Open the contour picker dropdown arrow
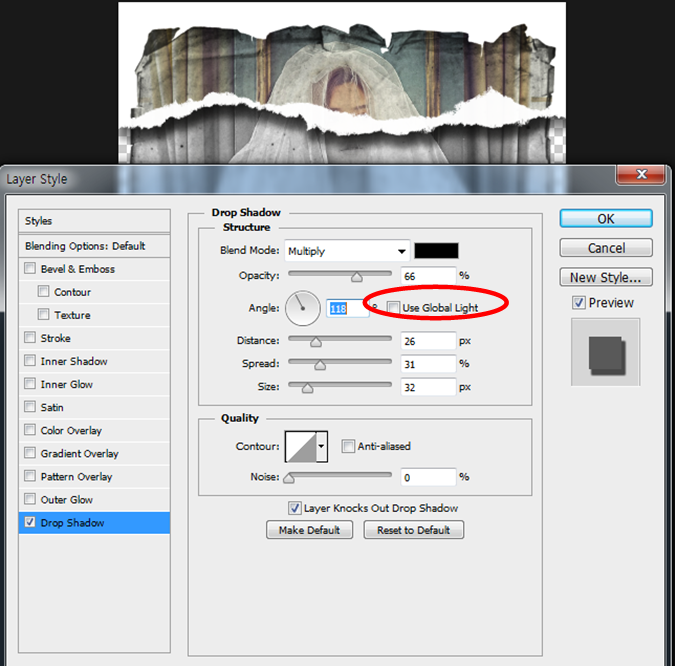675x667 pixels. pos(322,447)
